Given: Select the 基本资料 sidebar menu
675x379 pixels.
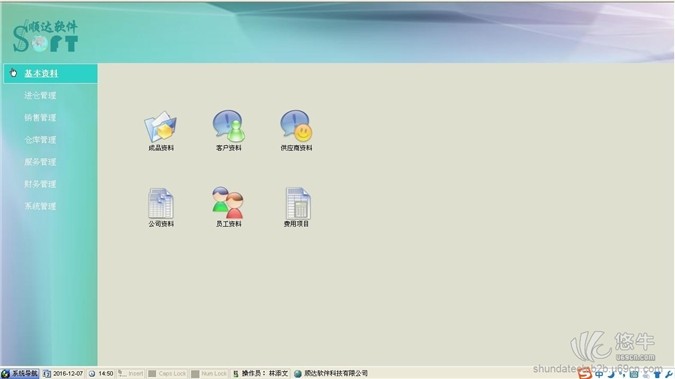Looking at the screenshot, I should coord(50,74).
